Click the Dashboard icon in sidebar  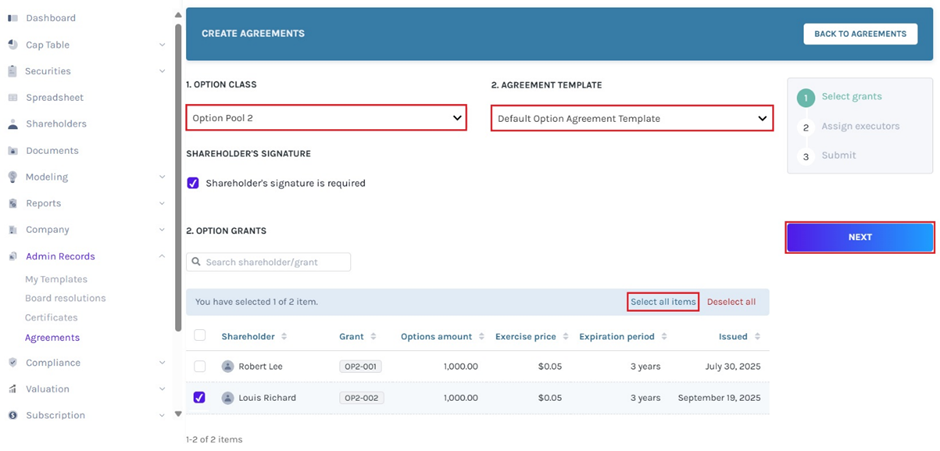(x=13, y=18)
